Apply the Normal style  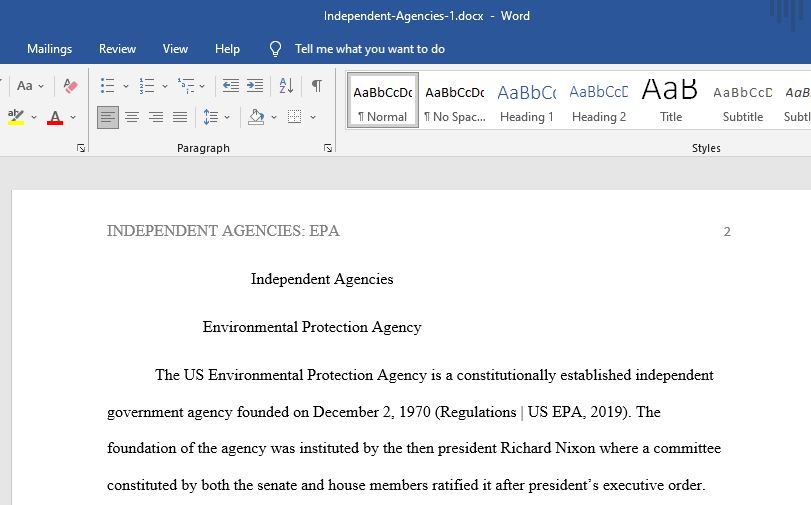click(383, 100)
